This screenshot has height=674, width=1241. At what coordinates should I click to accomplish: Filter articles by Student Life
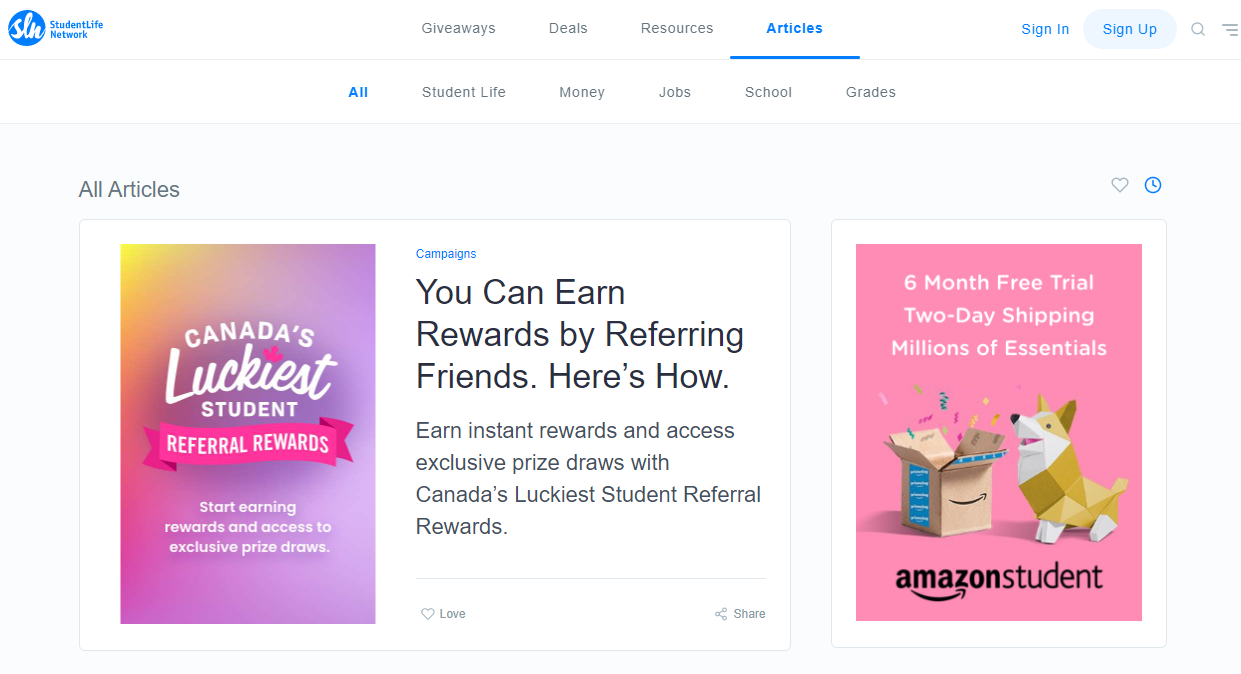pyautogui.click(x=464, y=92)
